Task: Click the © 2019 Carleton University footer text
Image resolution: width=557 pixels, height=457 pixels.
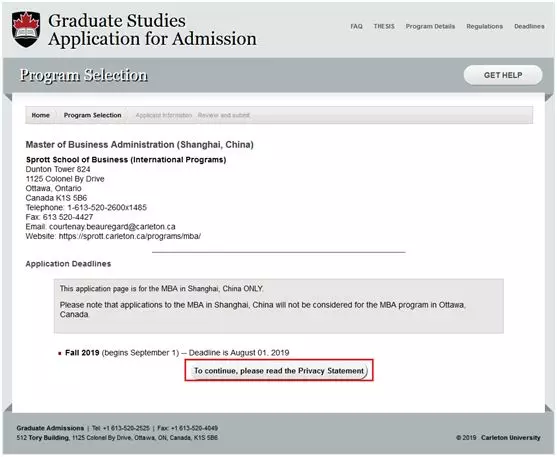Action: tap(498, 438)
